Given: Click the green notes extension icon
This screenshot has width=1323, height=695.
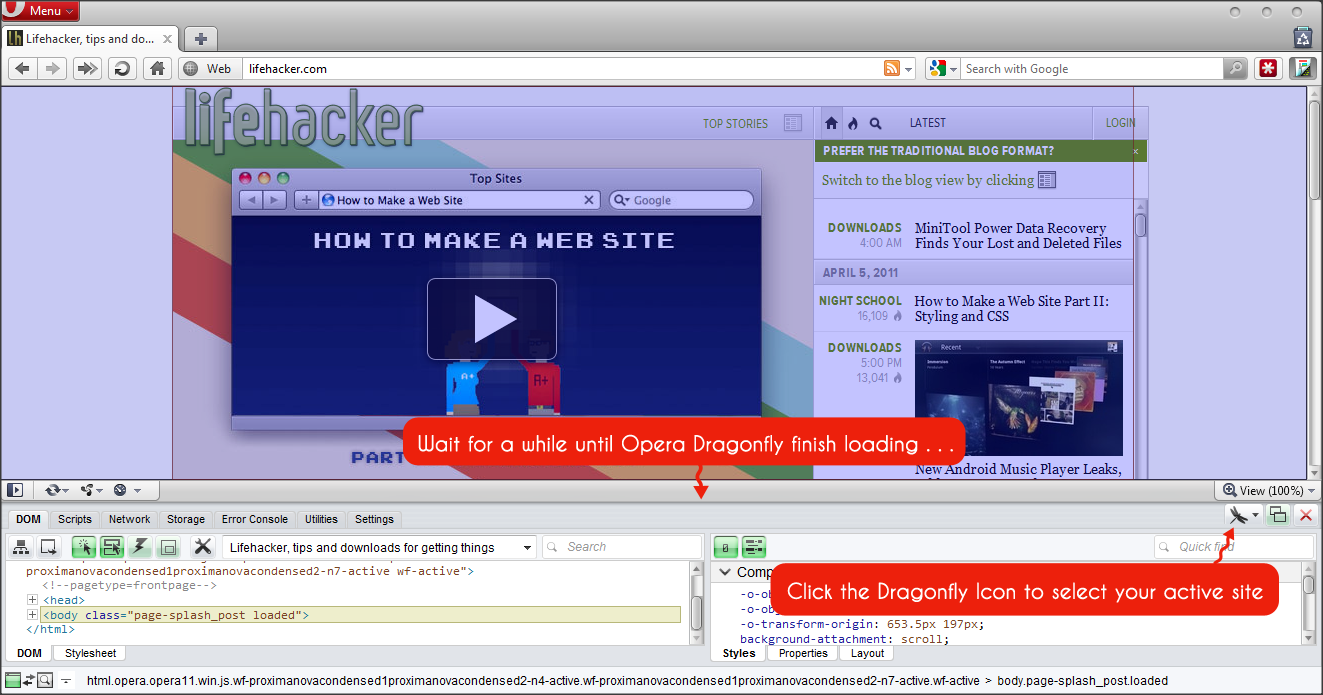Looking at the screenshot, I should coord(1302,69).
